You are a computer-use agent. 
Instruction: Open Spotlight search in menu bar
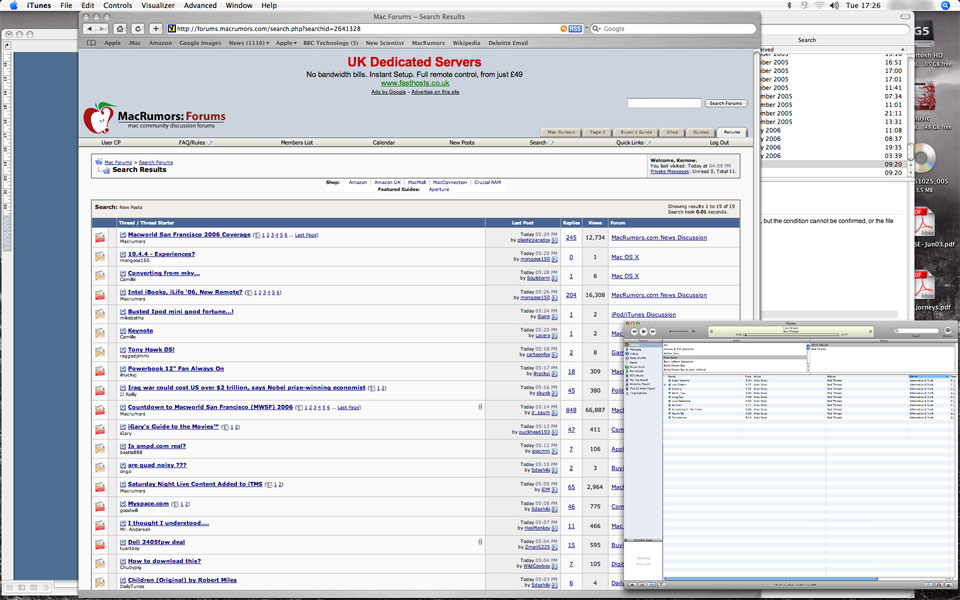945,6
